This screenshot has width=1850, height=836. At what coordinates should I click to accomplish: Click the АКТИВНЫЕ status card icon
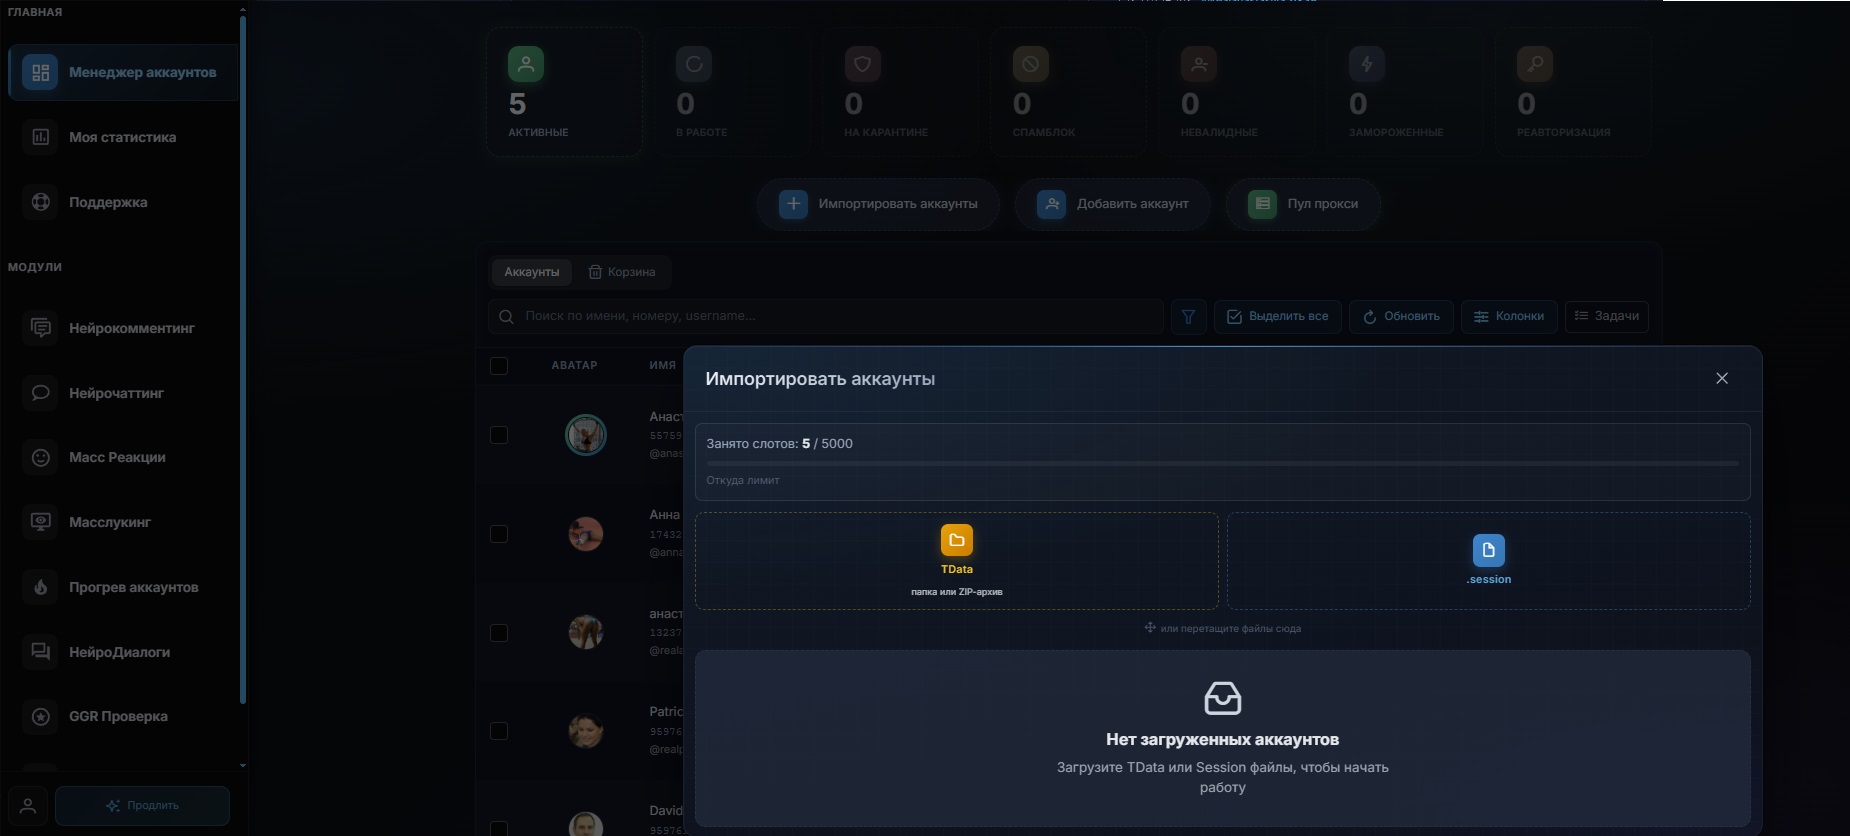pyautogui.click(x=526, y=64)
